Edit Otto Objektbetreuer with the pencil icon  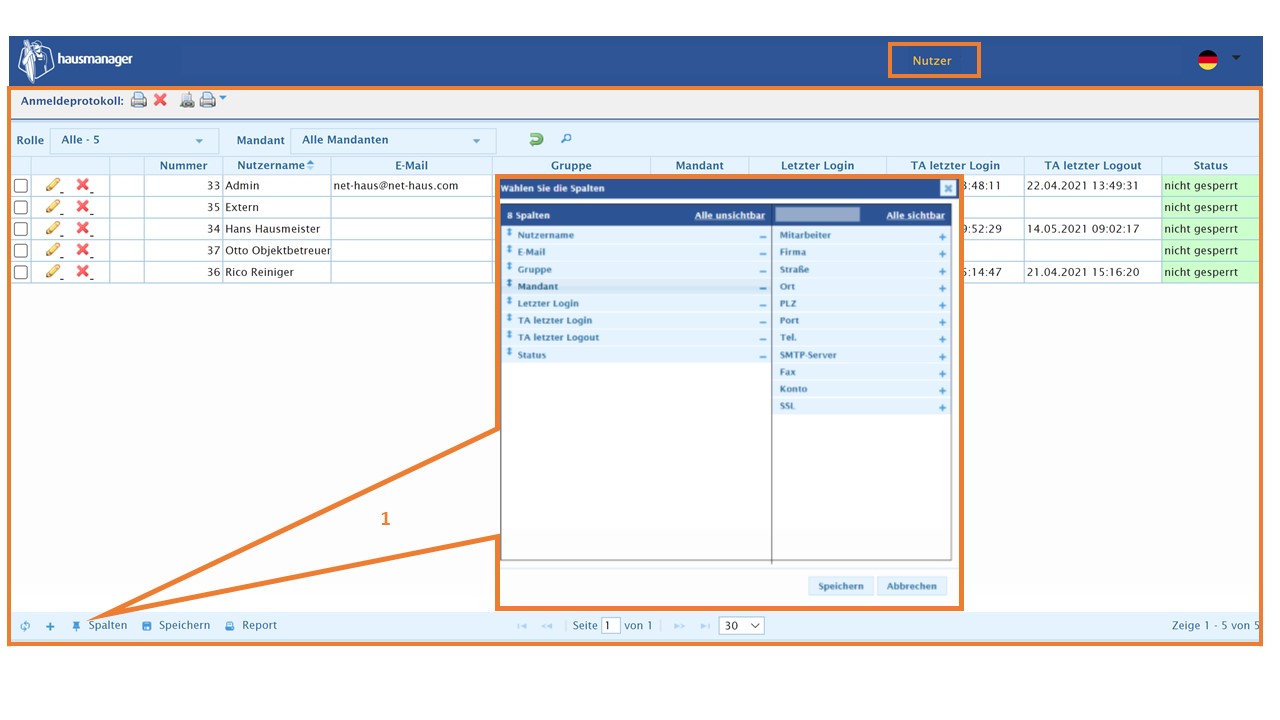coord(53,250)
